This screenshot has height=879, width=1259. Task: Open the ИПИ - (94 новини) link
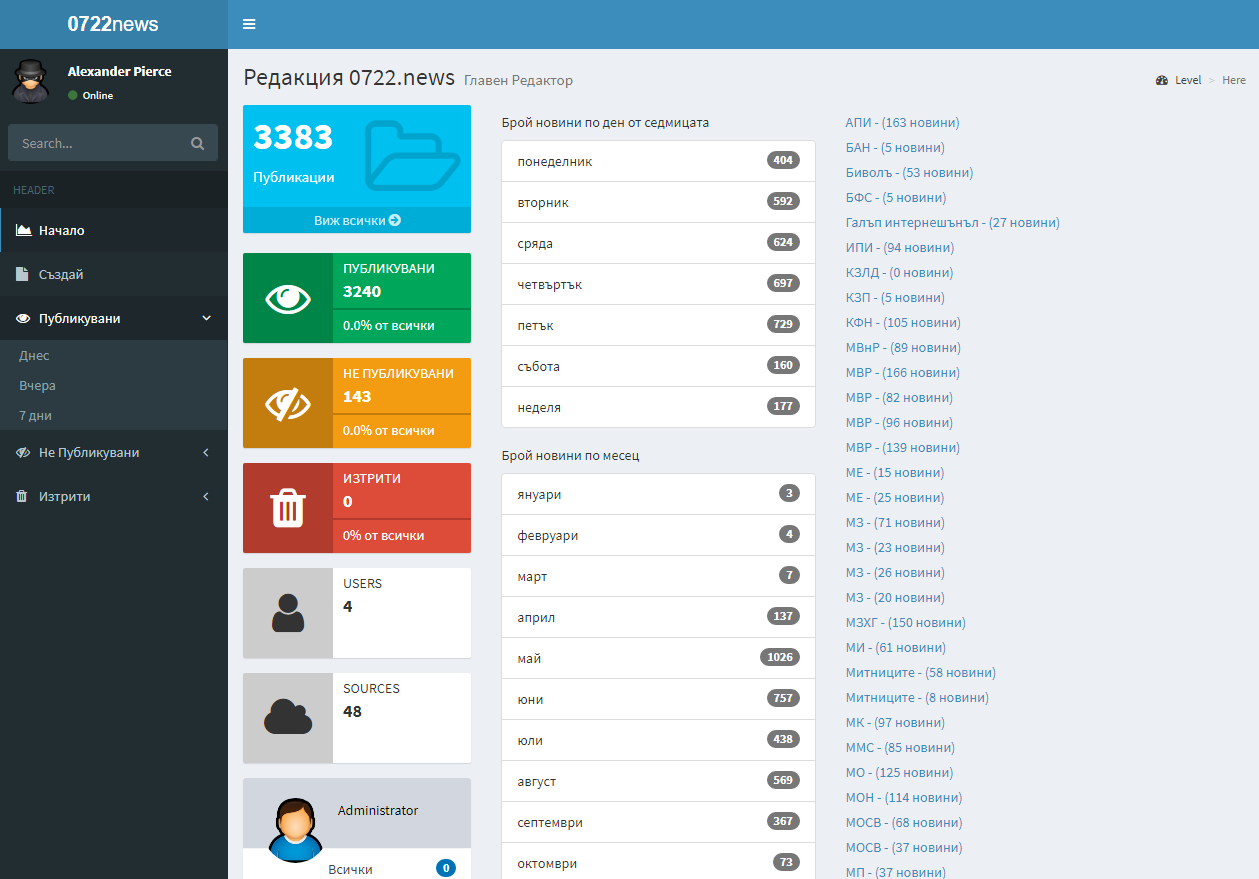(900, 247)
